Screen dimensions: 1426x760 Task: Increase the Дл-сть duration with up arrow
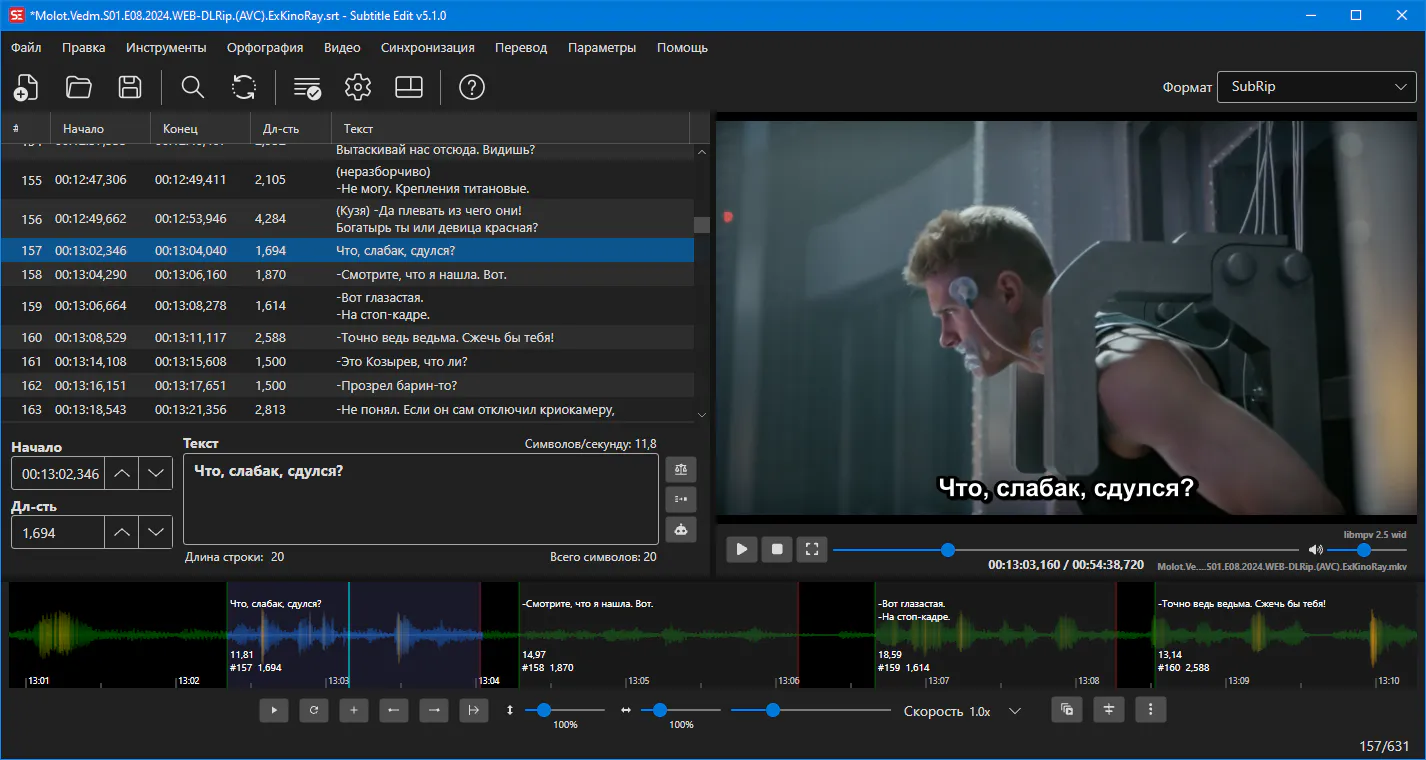click(x=122, y=533)
